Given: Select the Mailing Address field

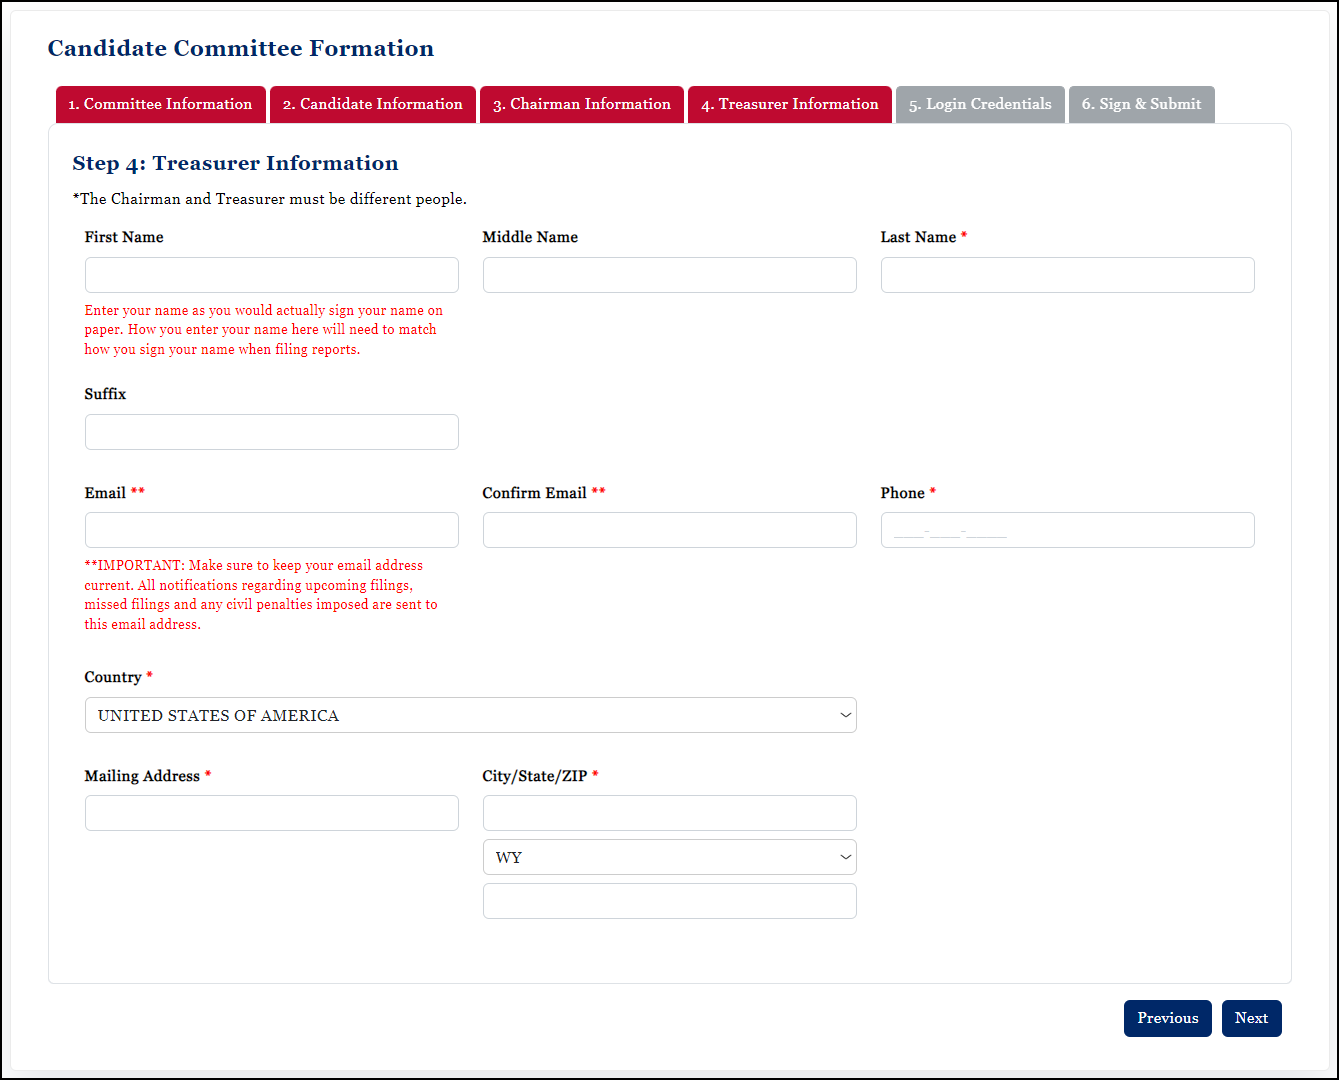Looking at the screenshot, I should pyautogui.click(x=271, y=813).
